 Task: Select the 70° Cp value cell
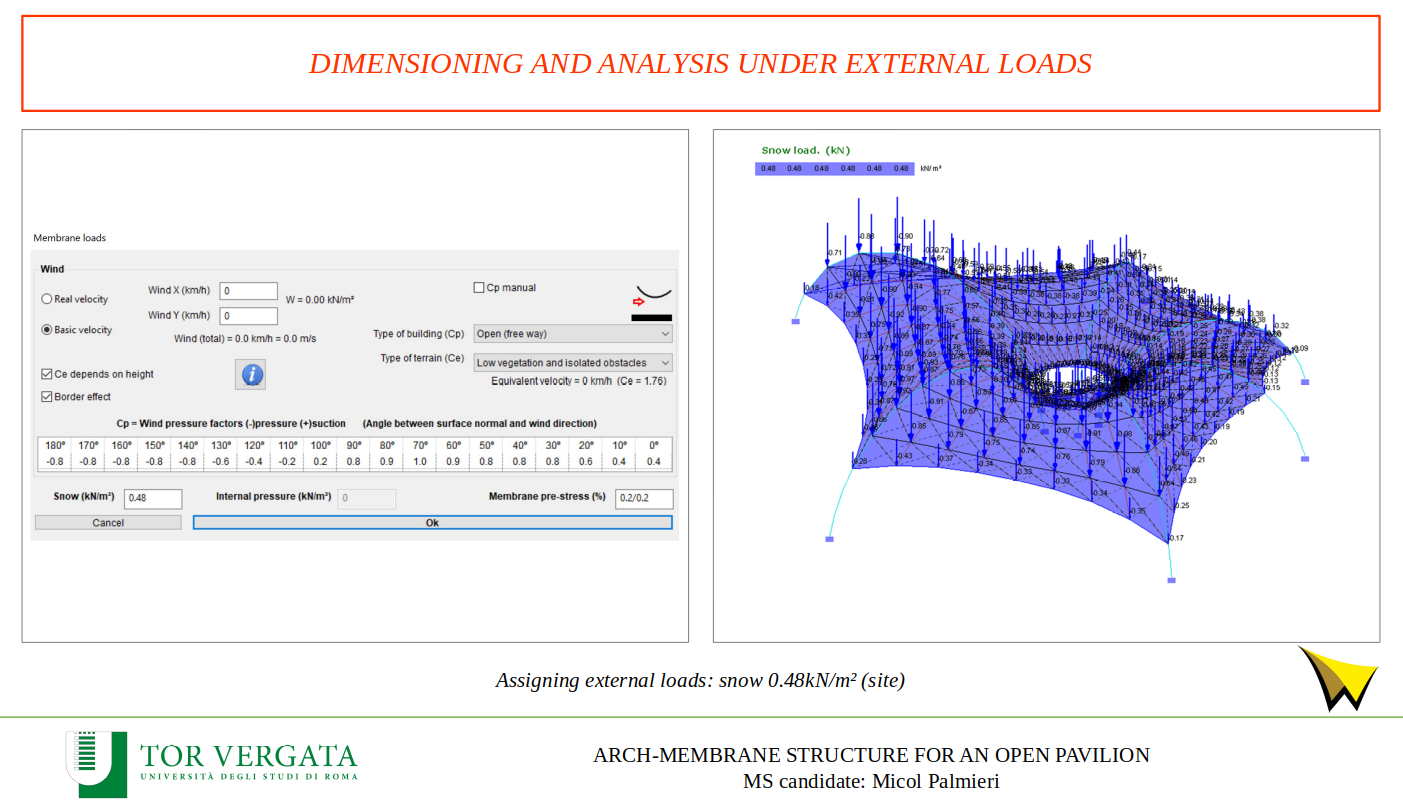coord(420,461)
